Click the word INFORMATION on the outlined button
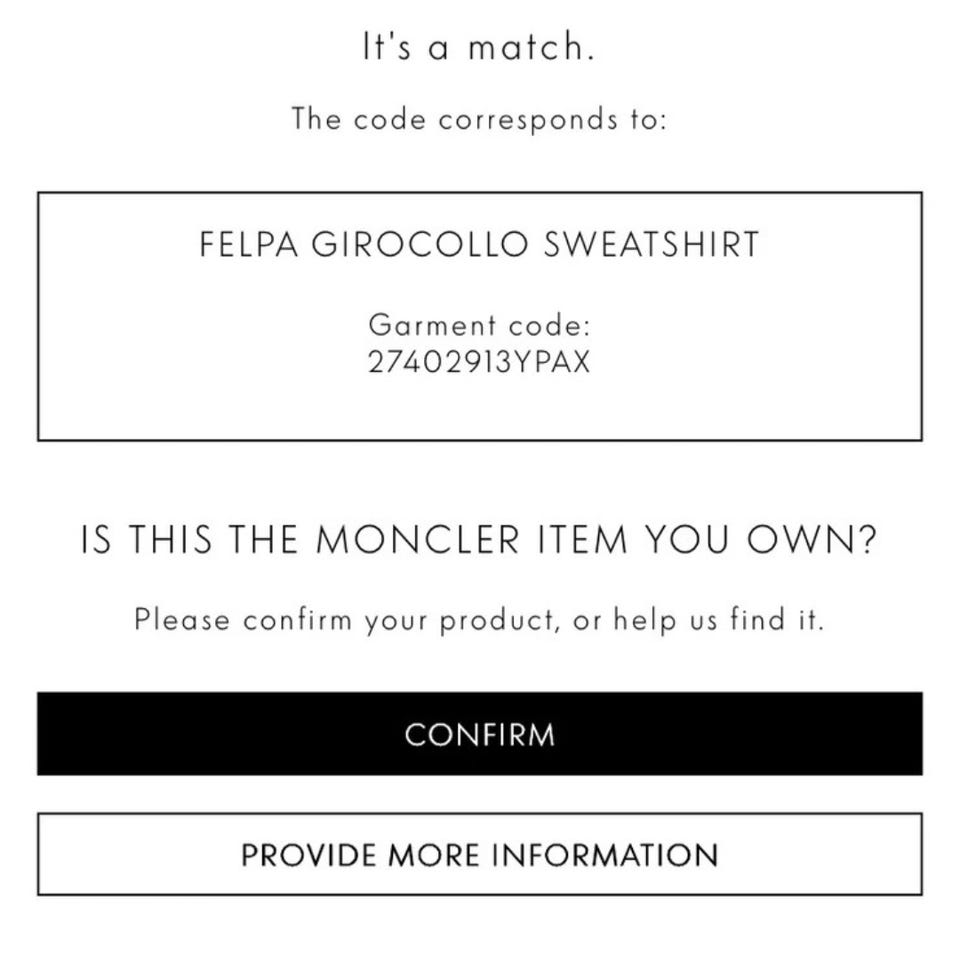 [x=604, y=855]
